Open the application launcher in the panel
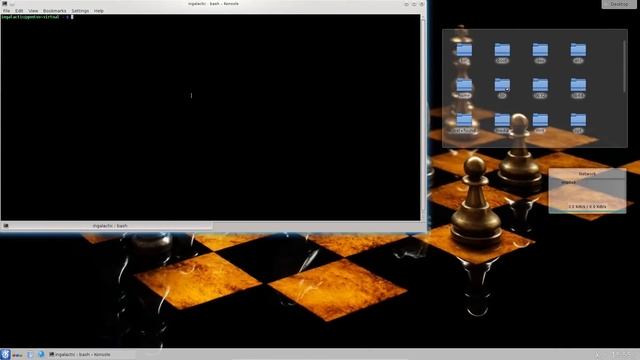640x360 pixels. tap(5, 354)
